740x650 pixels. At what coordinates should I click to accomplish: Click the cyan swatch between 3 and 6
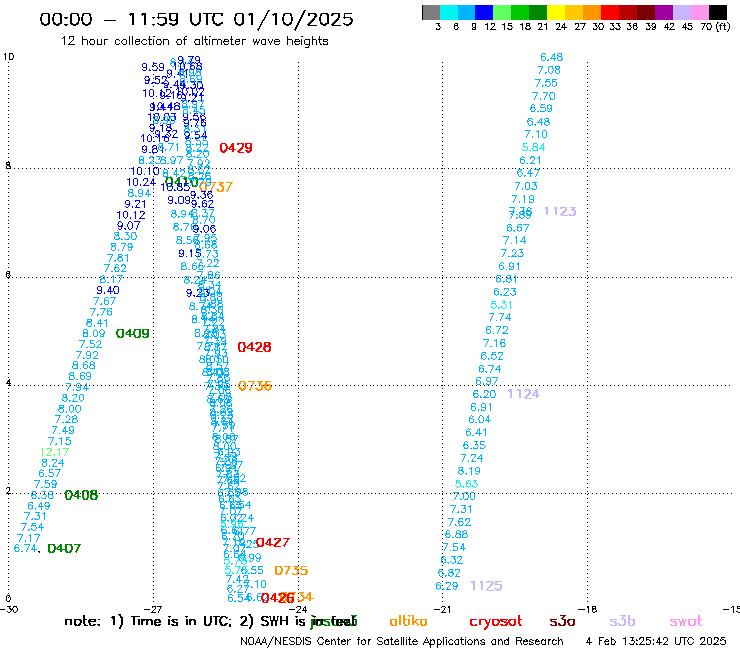coord(448,12)
